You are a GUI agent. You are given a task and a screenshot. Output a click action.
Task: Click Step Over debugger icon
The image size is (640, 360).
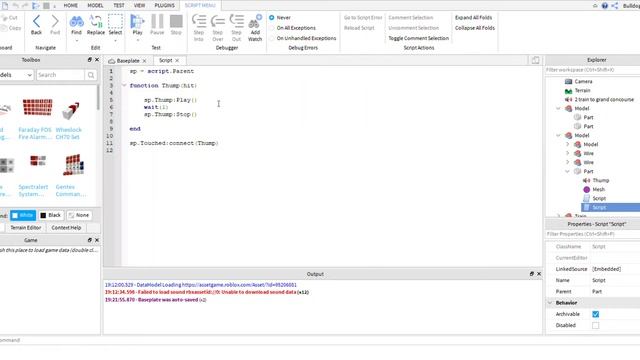point(218,21)
